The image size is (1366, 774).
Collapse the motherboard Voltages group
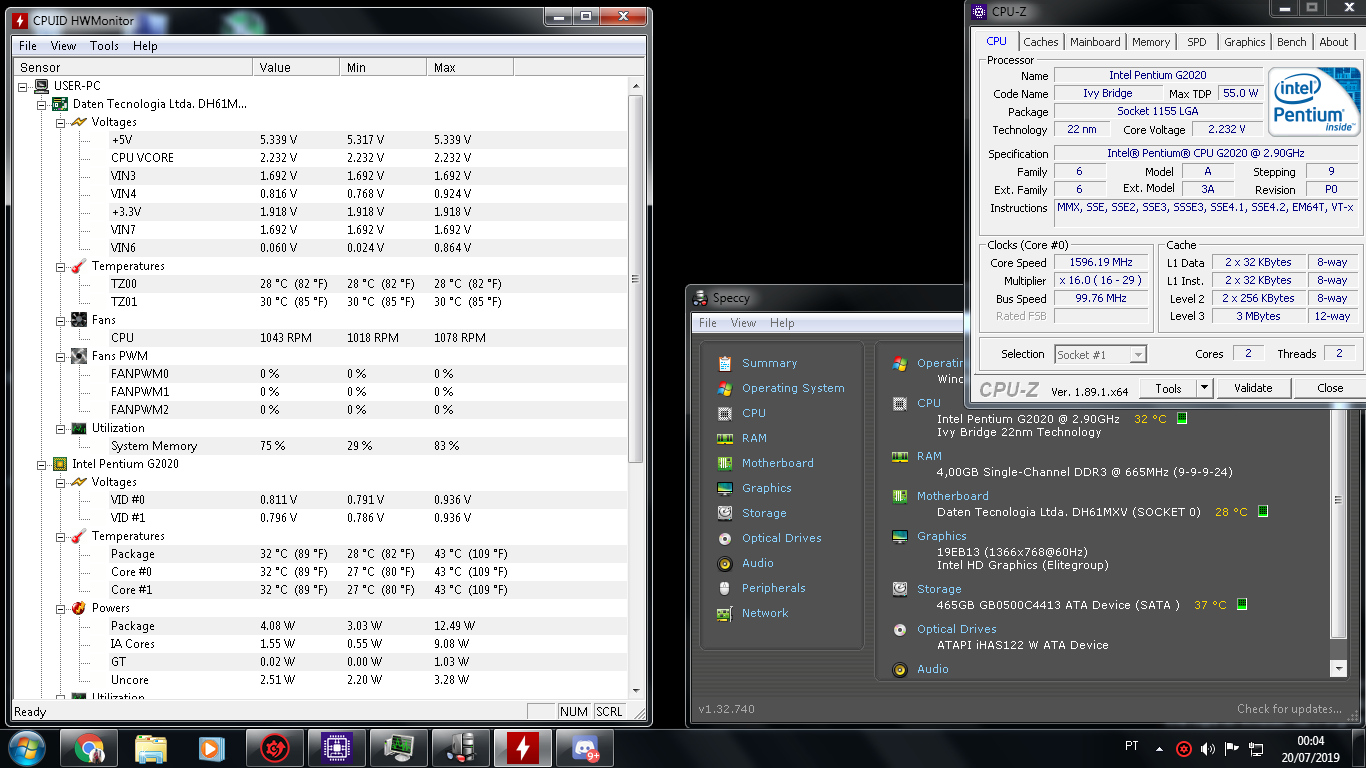[60, 122]
